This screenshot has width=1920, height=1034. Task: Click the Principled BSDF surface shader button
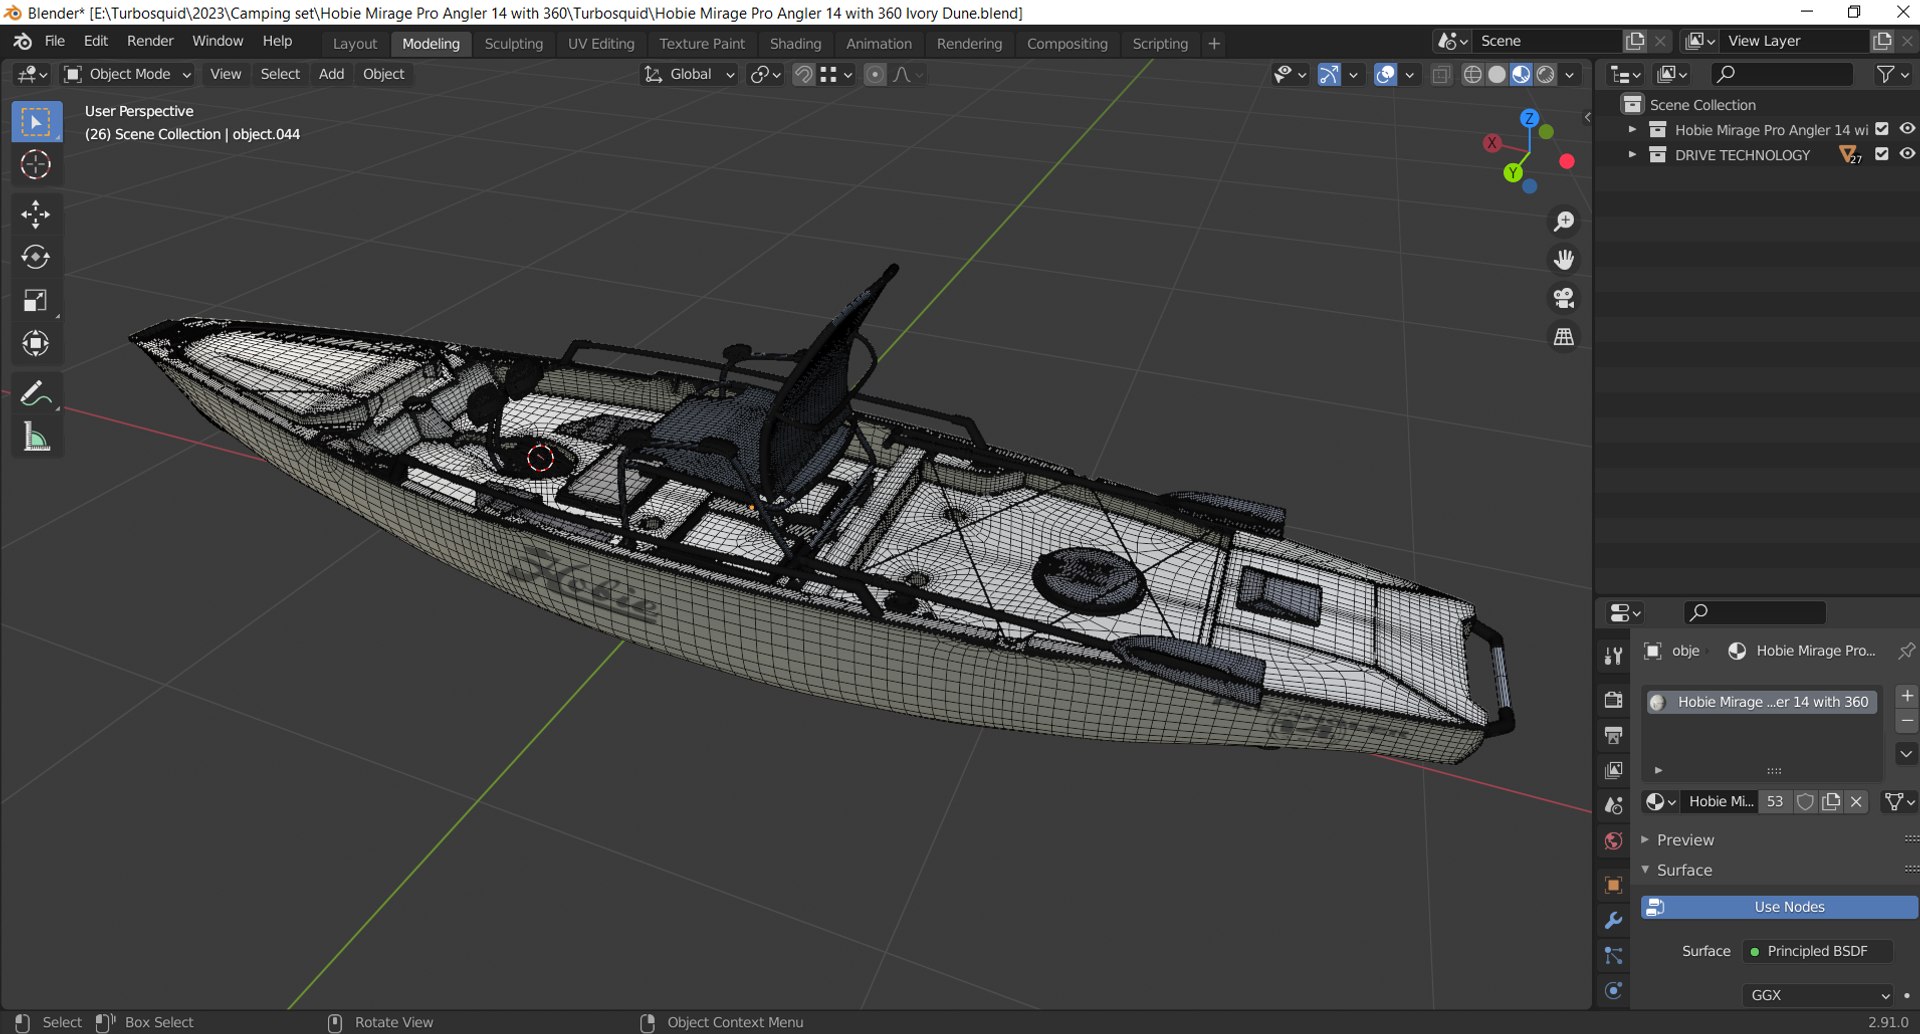click(1818, 951)
